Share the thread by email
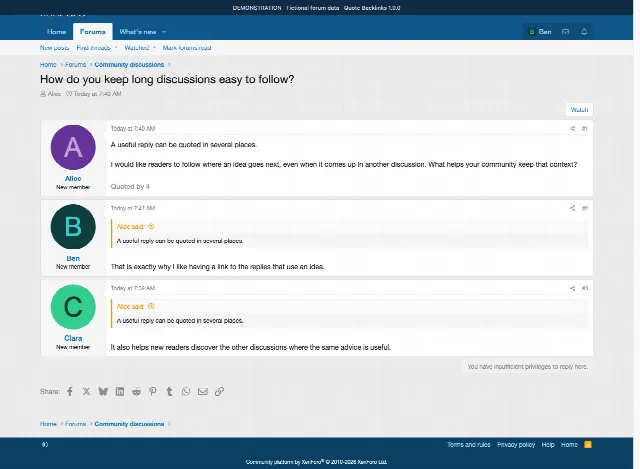Image resolution: width=640 pixels, height=469 pixels. tap(202, 391)
